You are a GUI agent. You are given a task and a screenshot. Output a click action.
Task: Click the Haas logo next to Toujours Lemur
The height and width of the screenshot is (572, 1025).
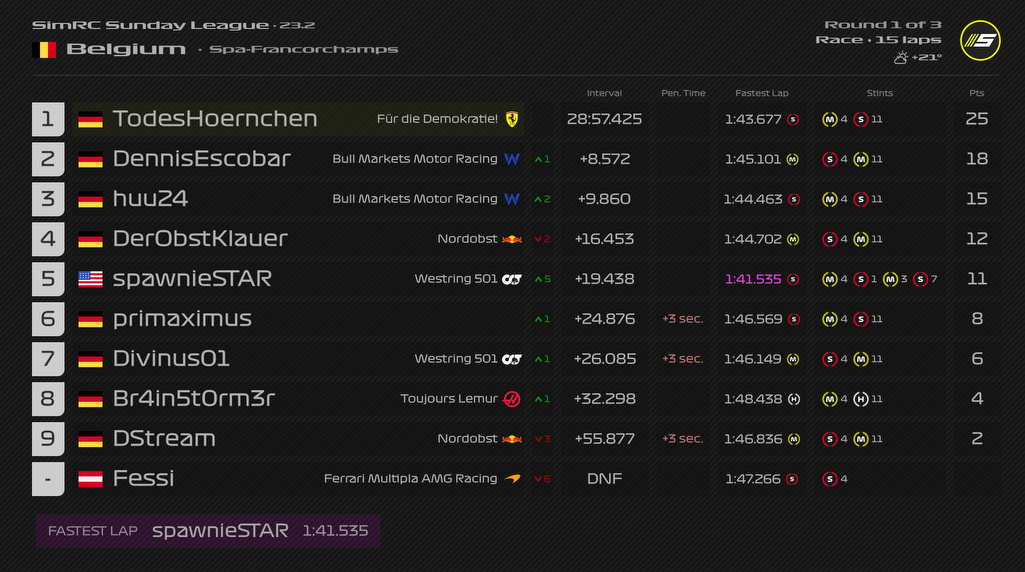coord(512,399)
